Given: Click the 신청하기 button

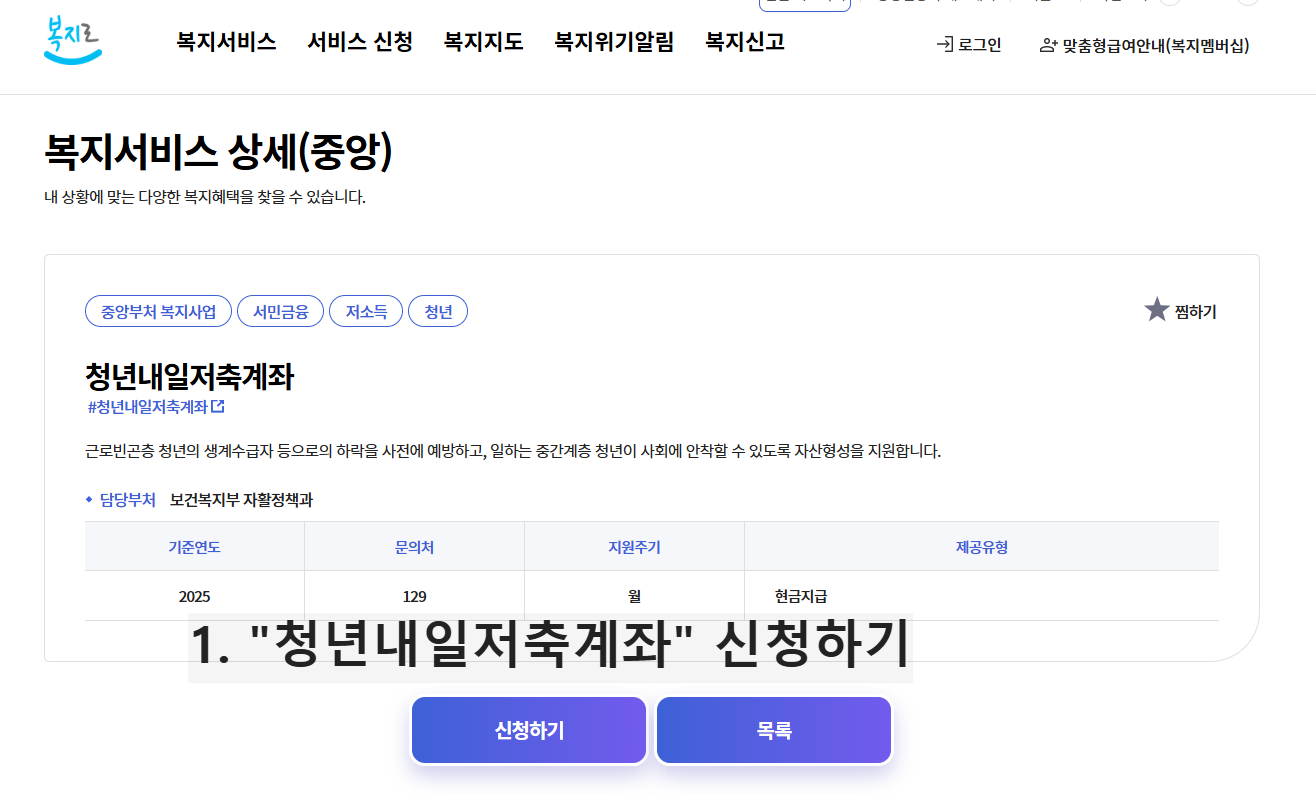Looking at the screenshot, I should point(529,731).
